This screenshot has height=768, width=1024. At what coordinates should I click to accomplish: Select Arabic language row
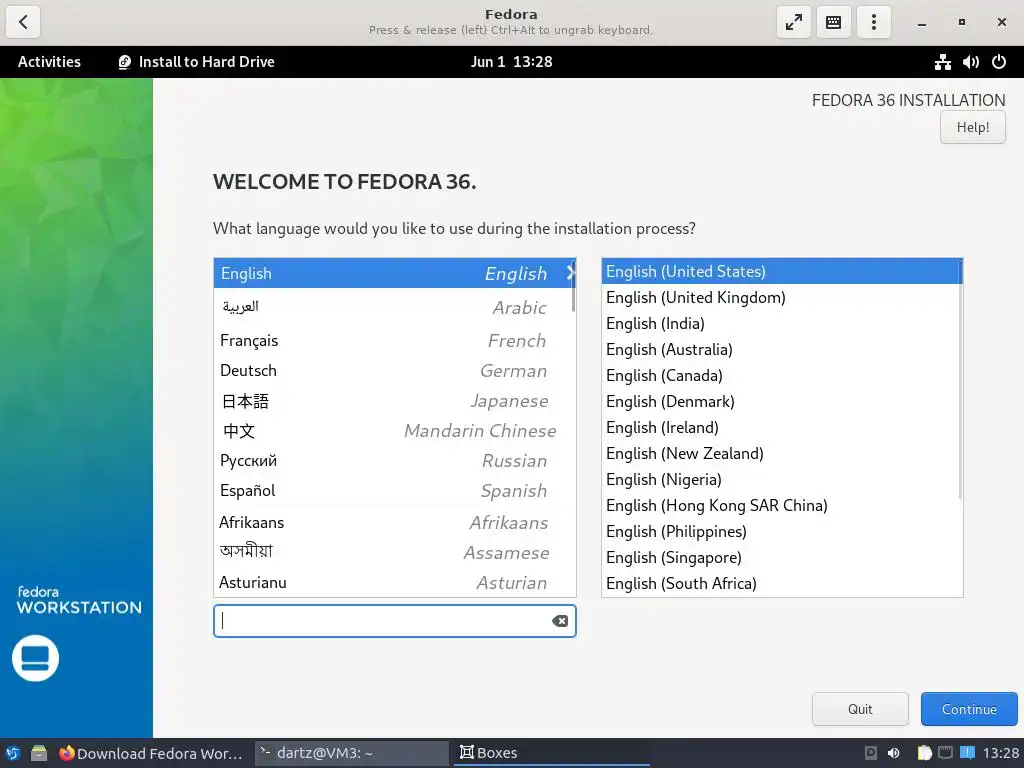pyautogui.click(x=394, y=307)
